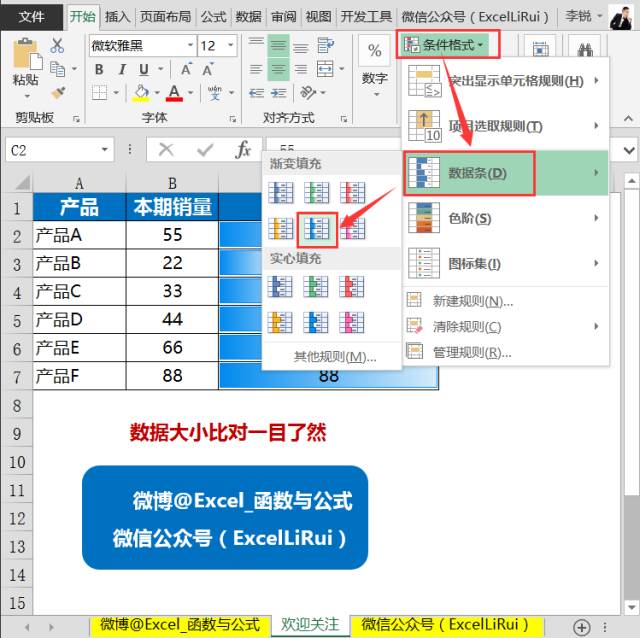This screenshot has height=638, width=640.
Task: Click the text Orientation icon
Action: (308, 93)
